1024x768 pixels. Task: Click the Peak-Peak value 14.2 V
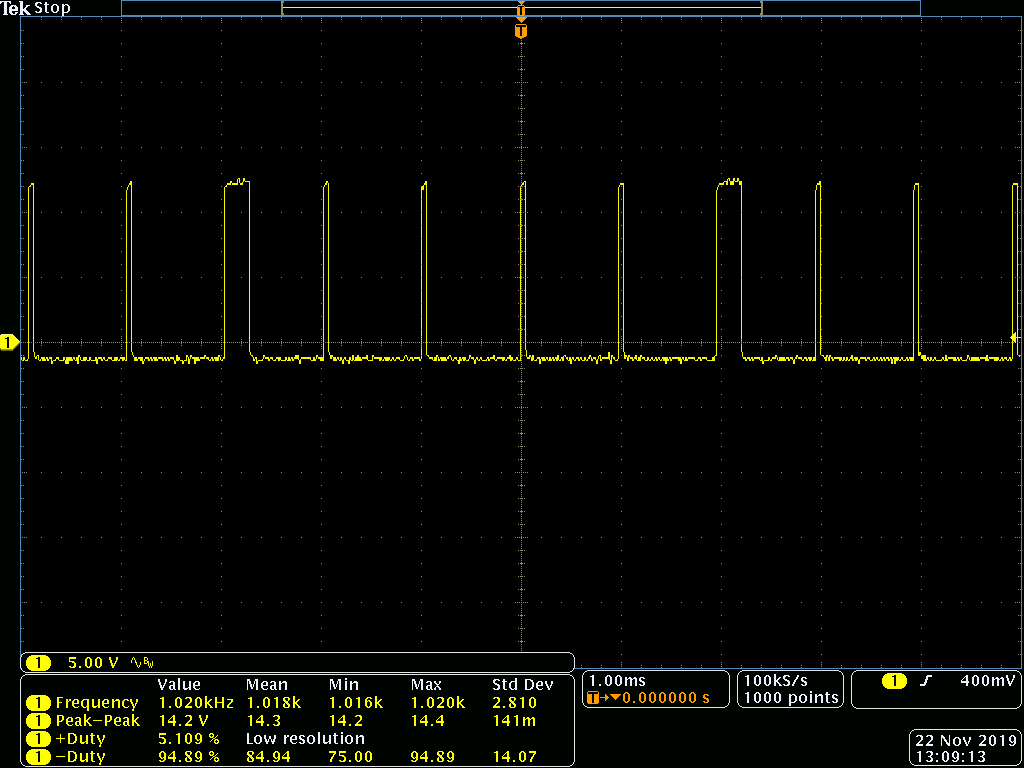184,721
